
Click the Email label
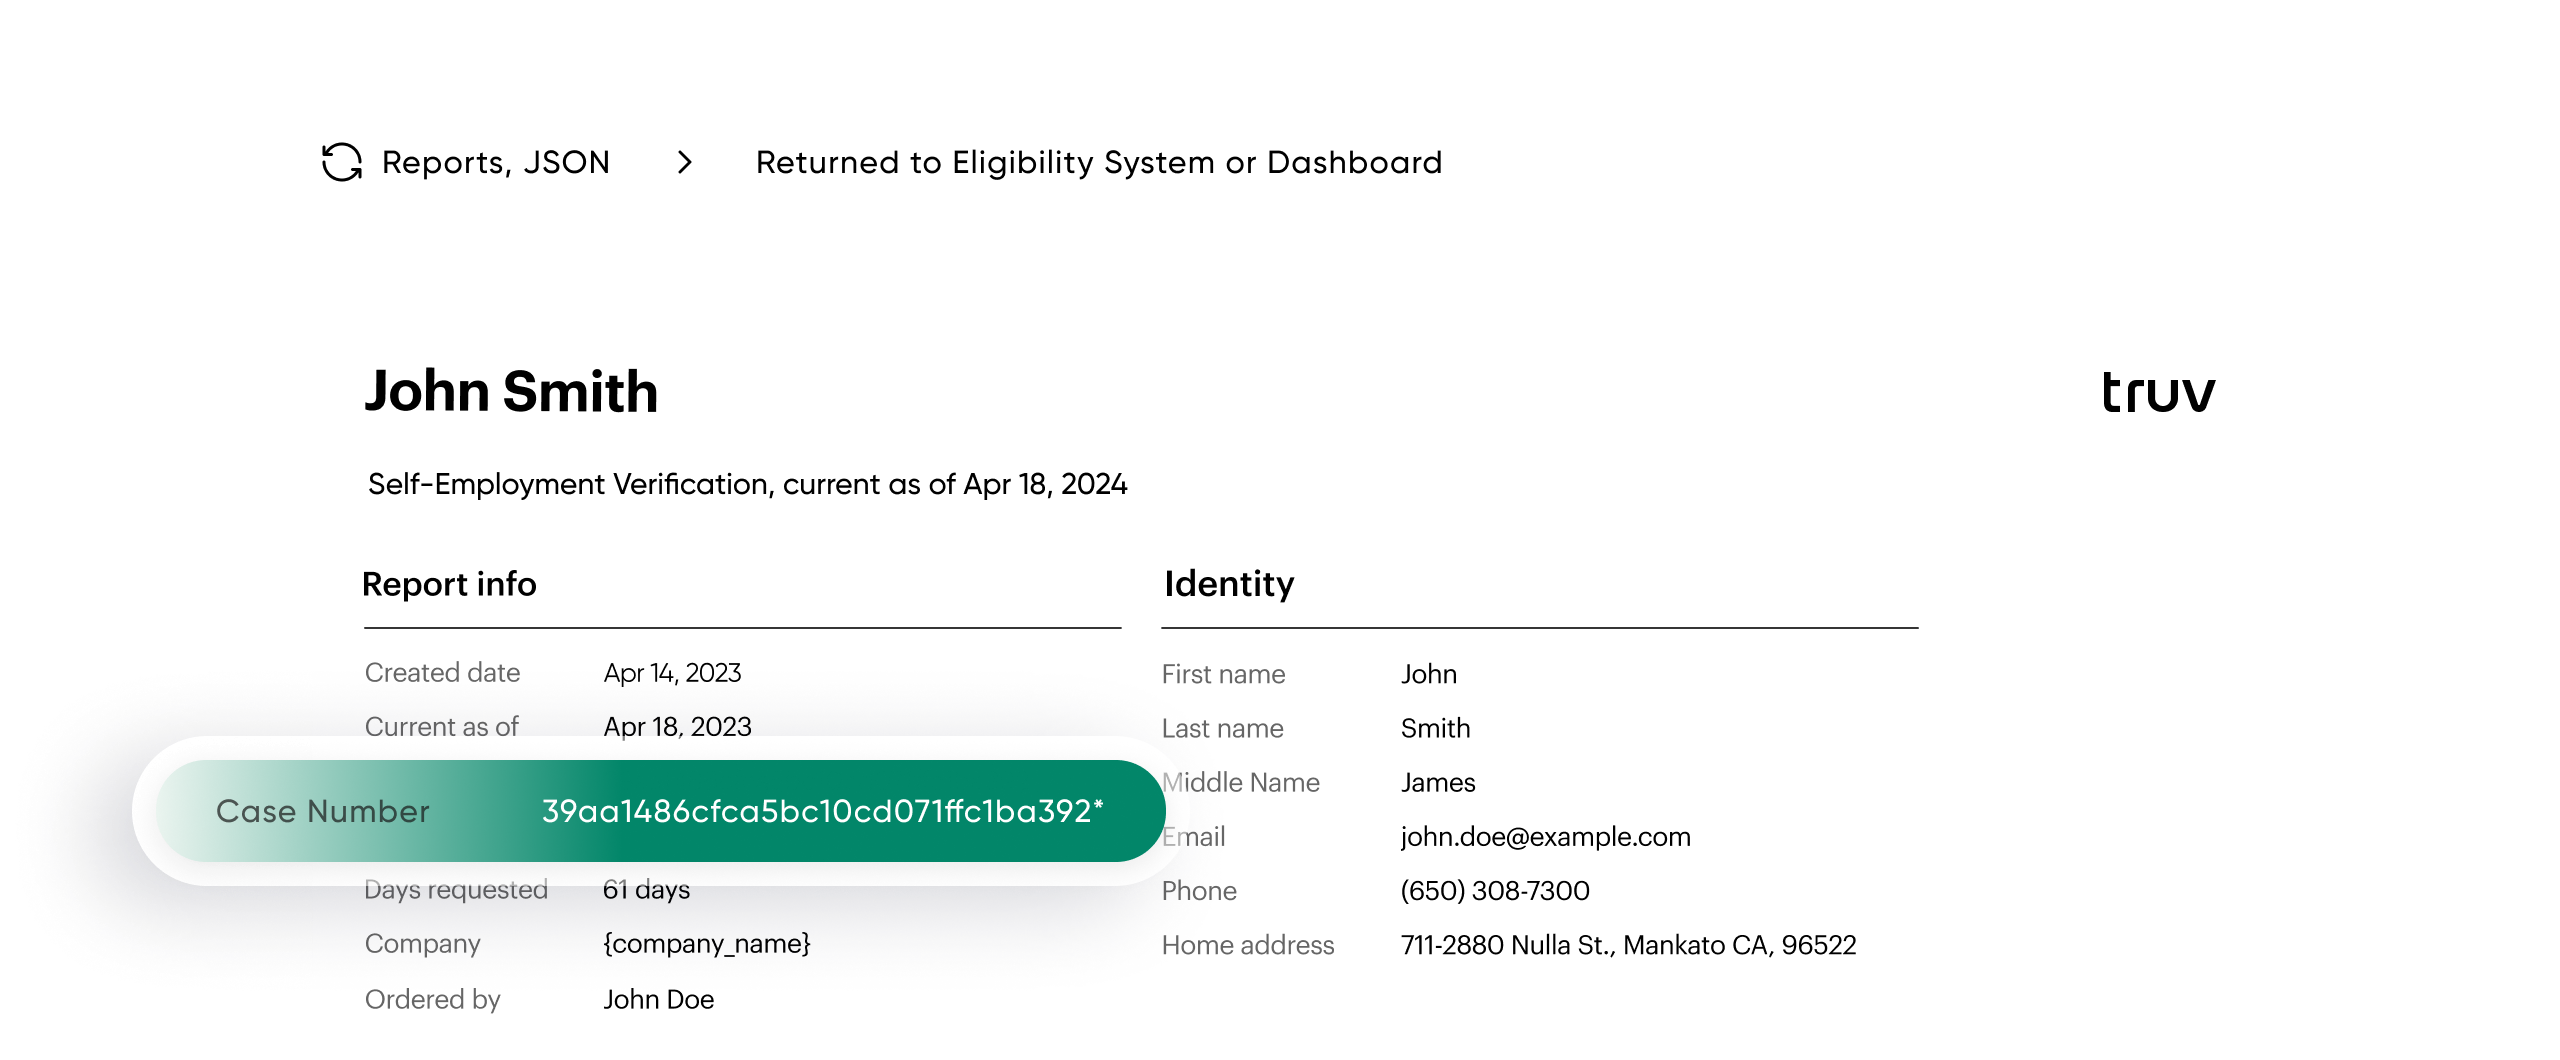tap(1194, 837)
